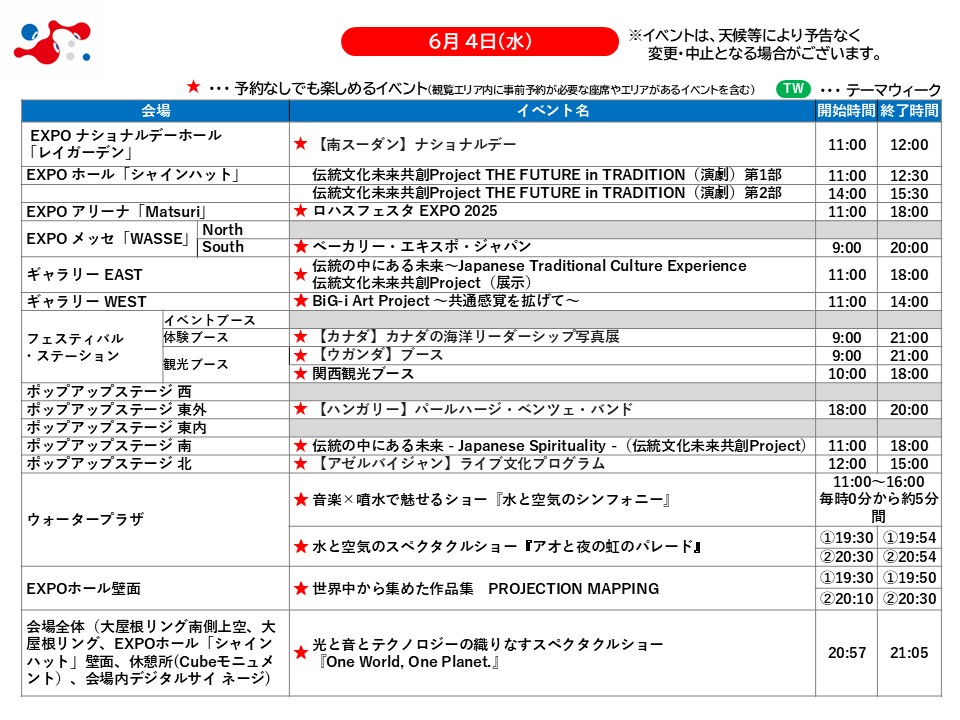
Task: Click the star beside 【南スーダン】ナショナルデー
Action: (300, 144)
